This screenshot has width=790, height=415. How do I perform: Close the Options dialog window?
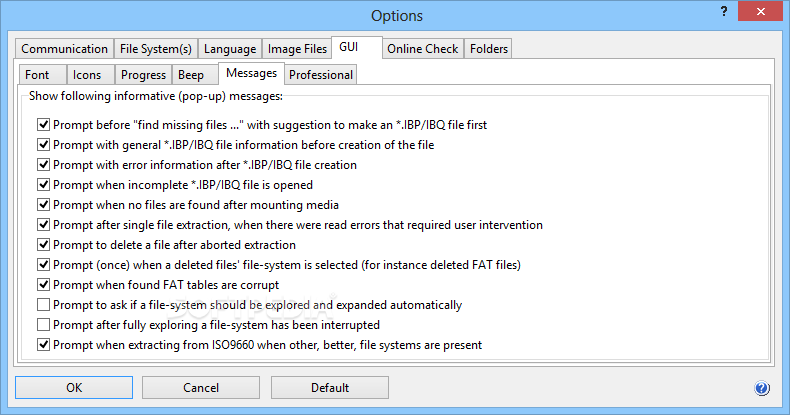point(760,11)
